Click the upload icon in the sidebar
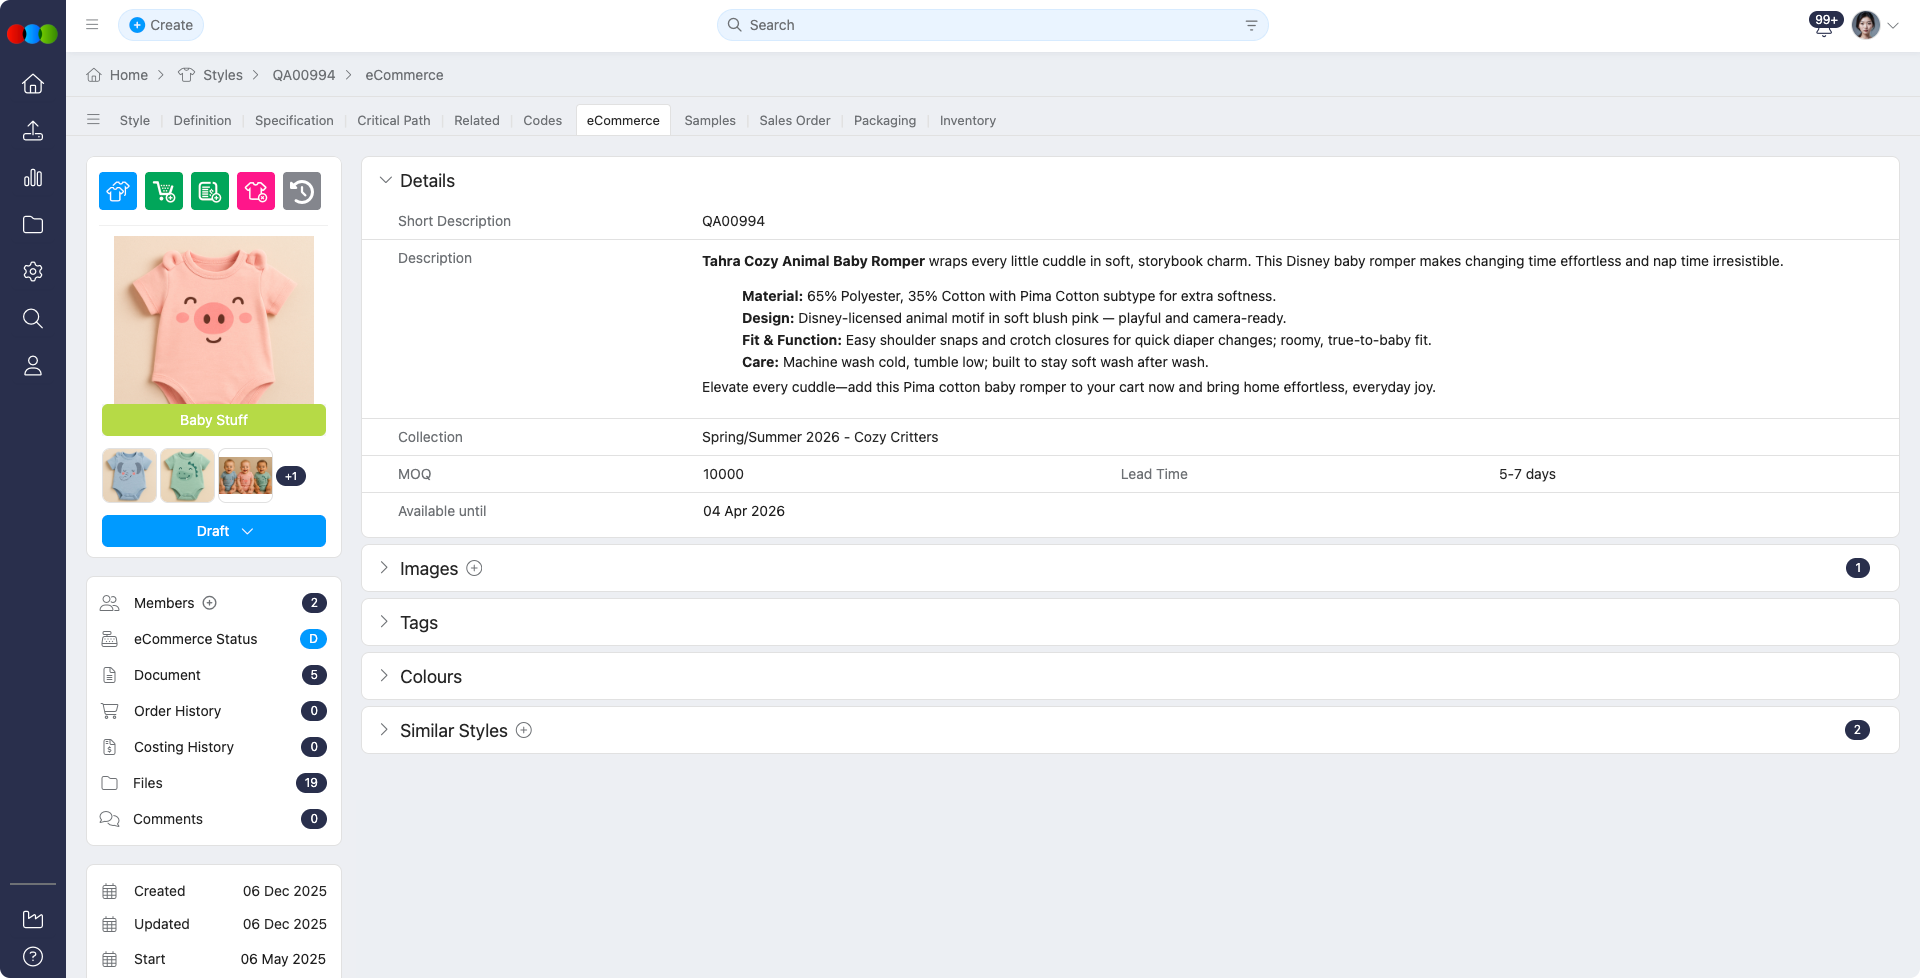1920x978 pixels. [33, 130]
